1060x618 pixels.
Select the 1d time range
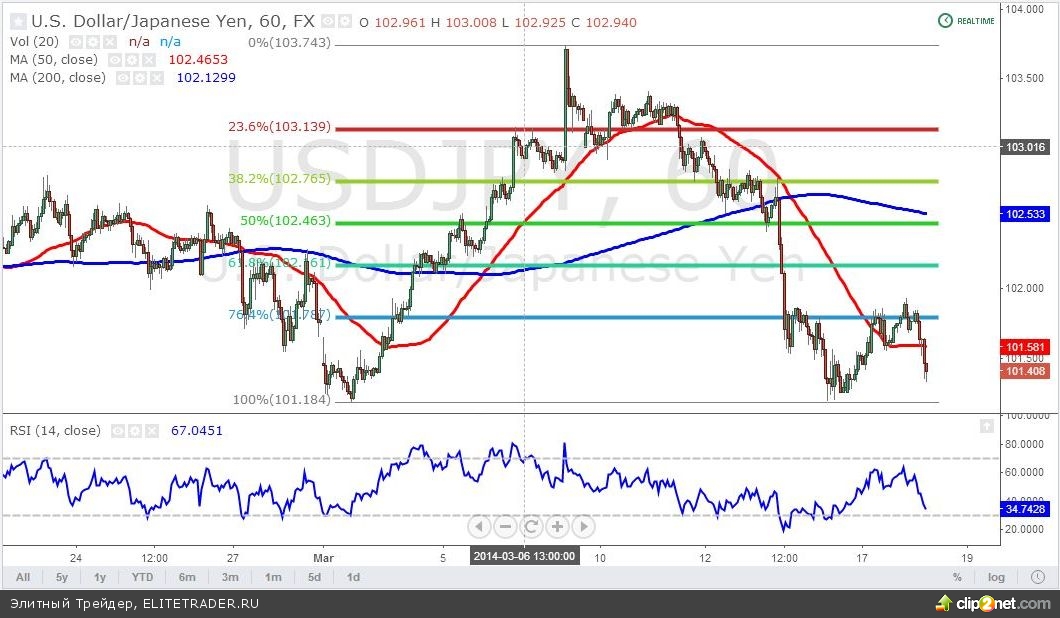353,577
